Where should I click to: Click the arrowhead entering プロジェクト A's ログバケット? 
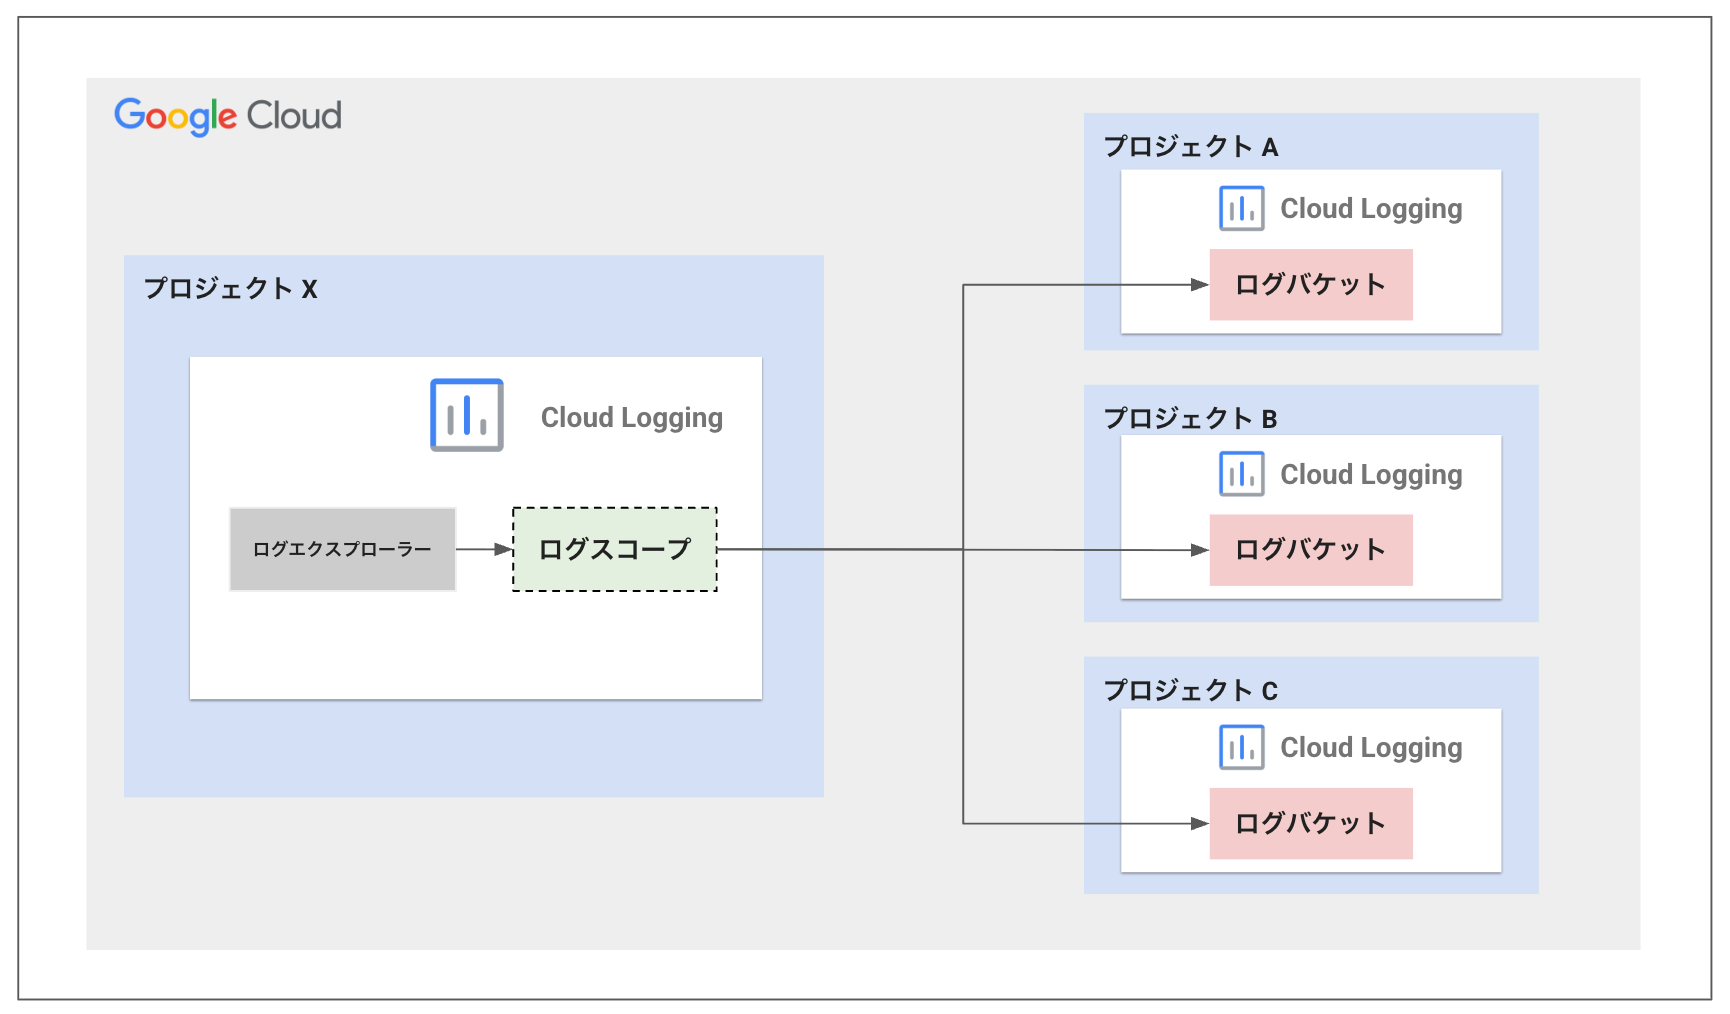point(1199,285)
